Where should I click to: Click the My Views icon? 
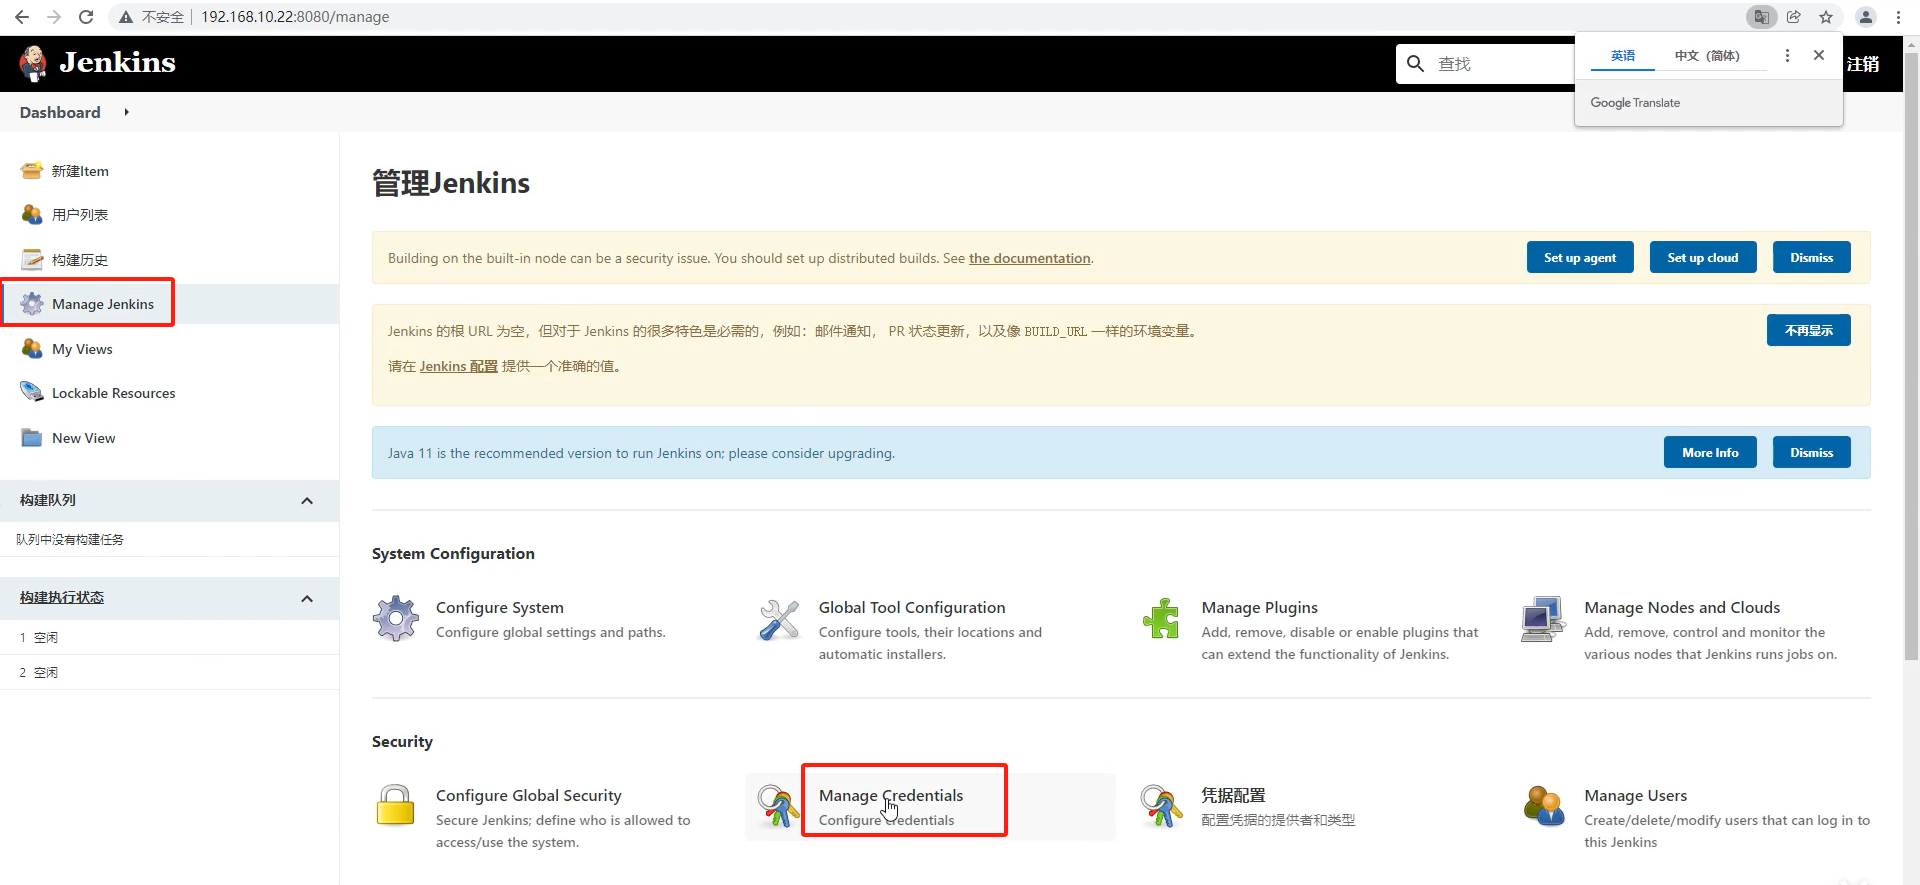point(32,349)
